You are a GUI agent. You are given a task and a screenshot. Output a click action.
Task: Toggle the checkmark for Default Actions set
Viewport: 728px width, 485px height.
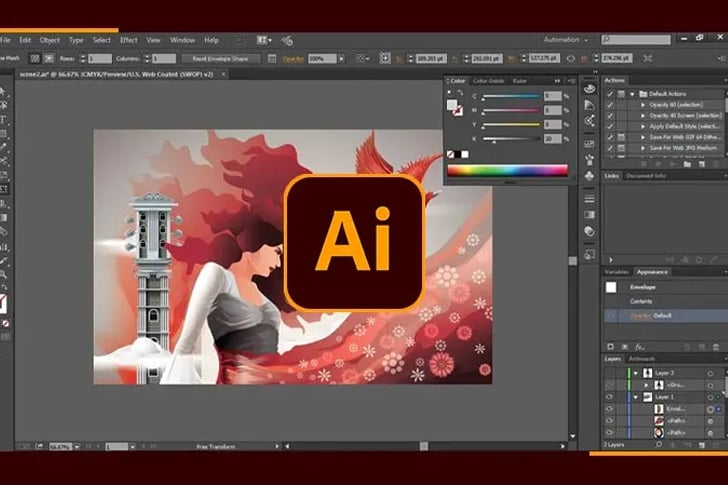click(611, 93)
